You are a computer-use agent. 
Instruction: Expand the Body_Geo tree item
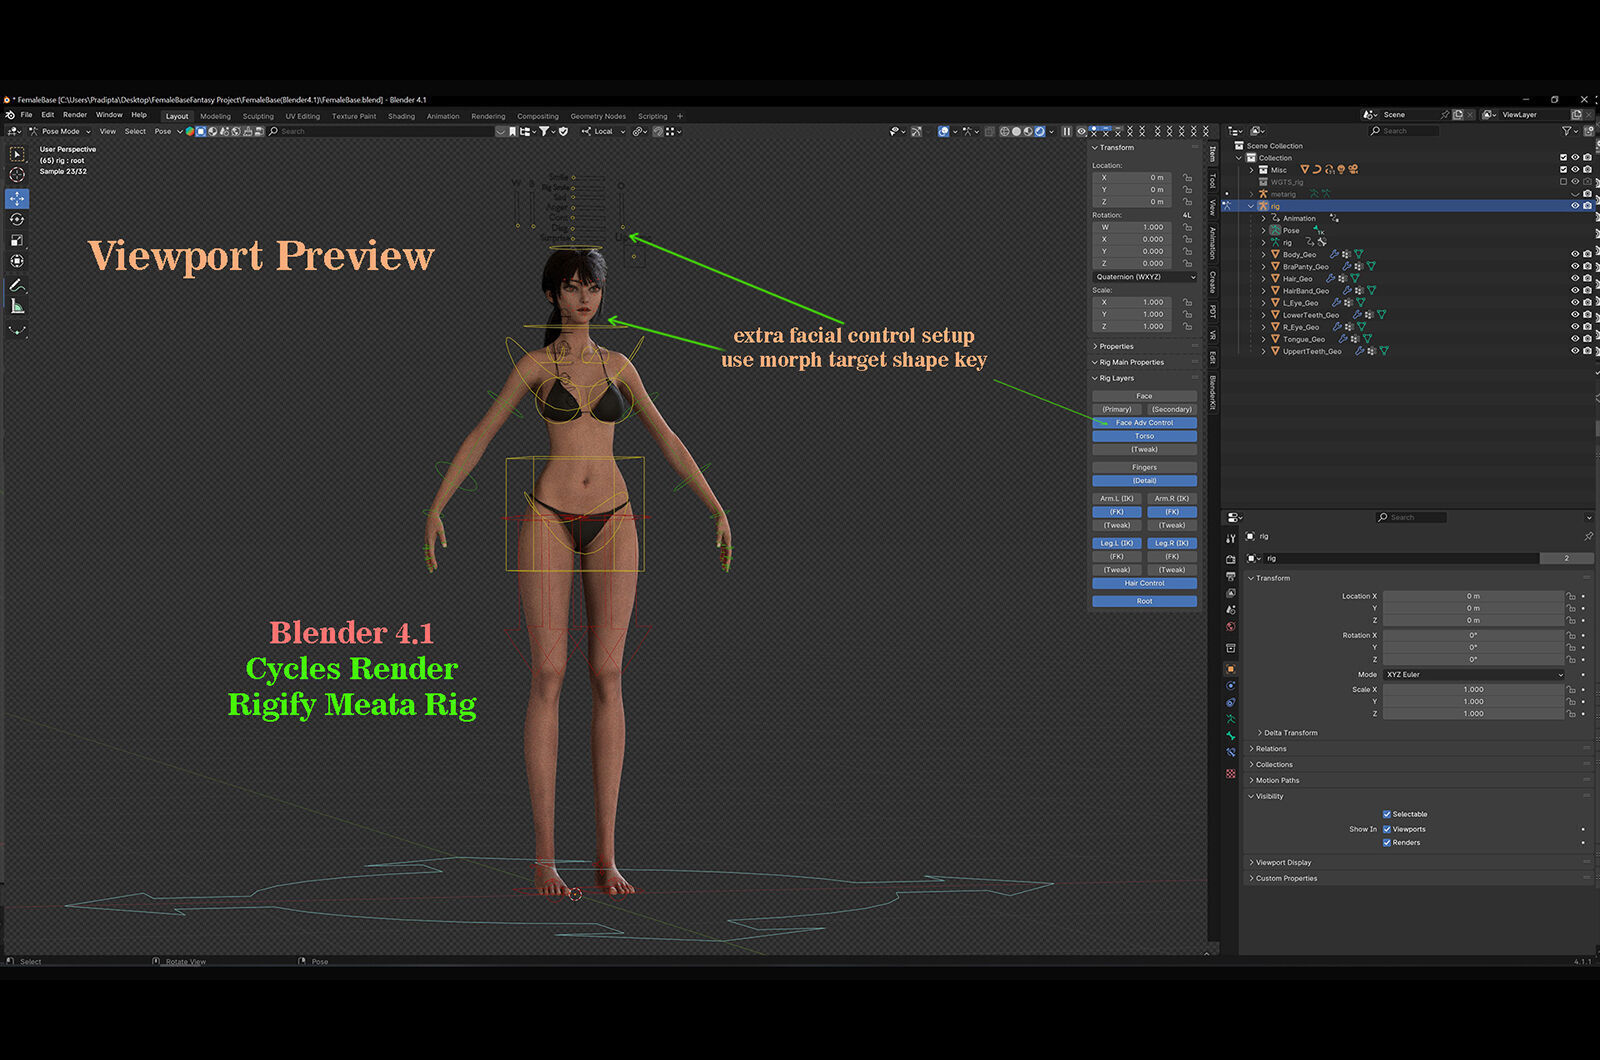[x=1264, y=255]
